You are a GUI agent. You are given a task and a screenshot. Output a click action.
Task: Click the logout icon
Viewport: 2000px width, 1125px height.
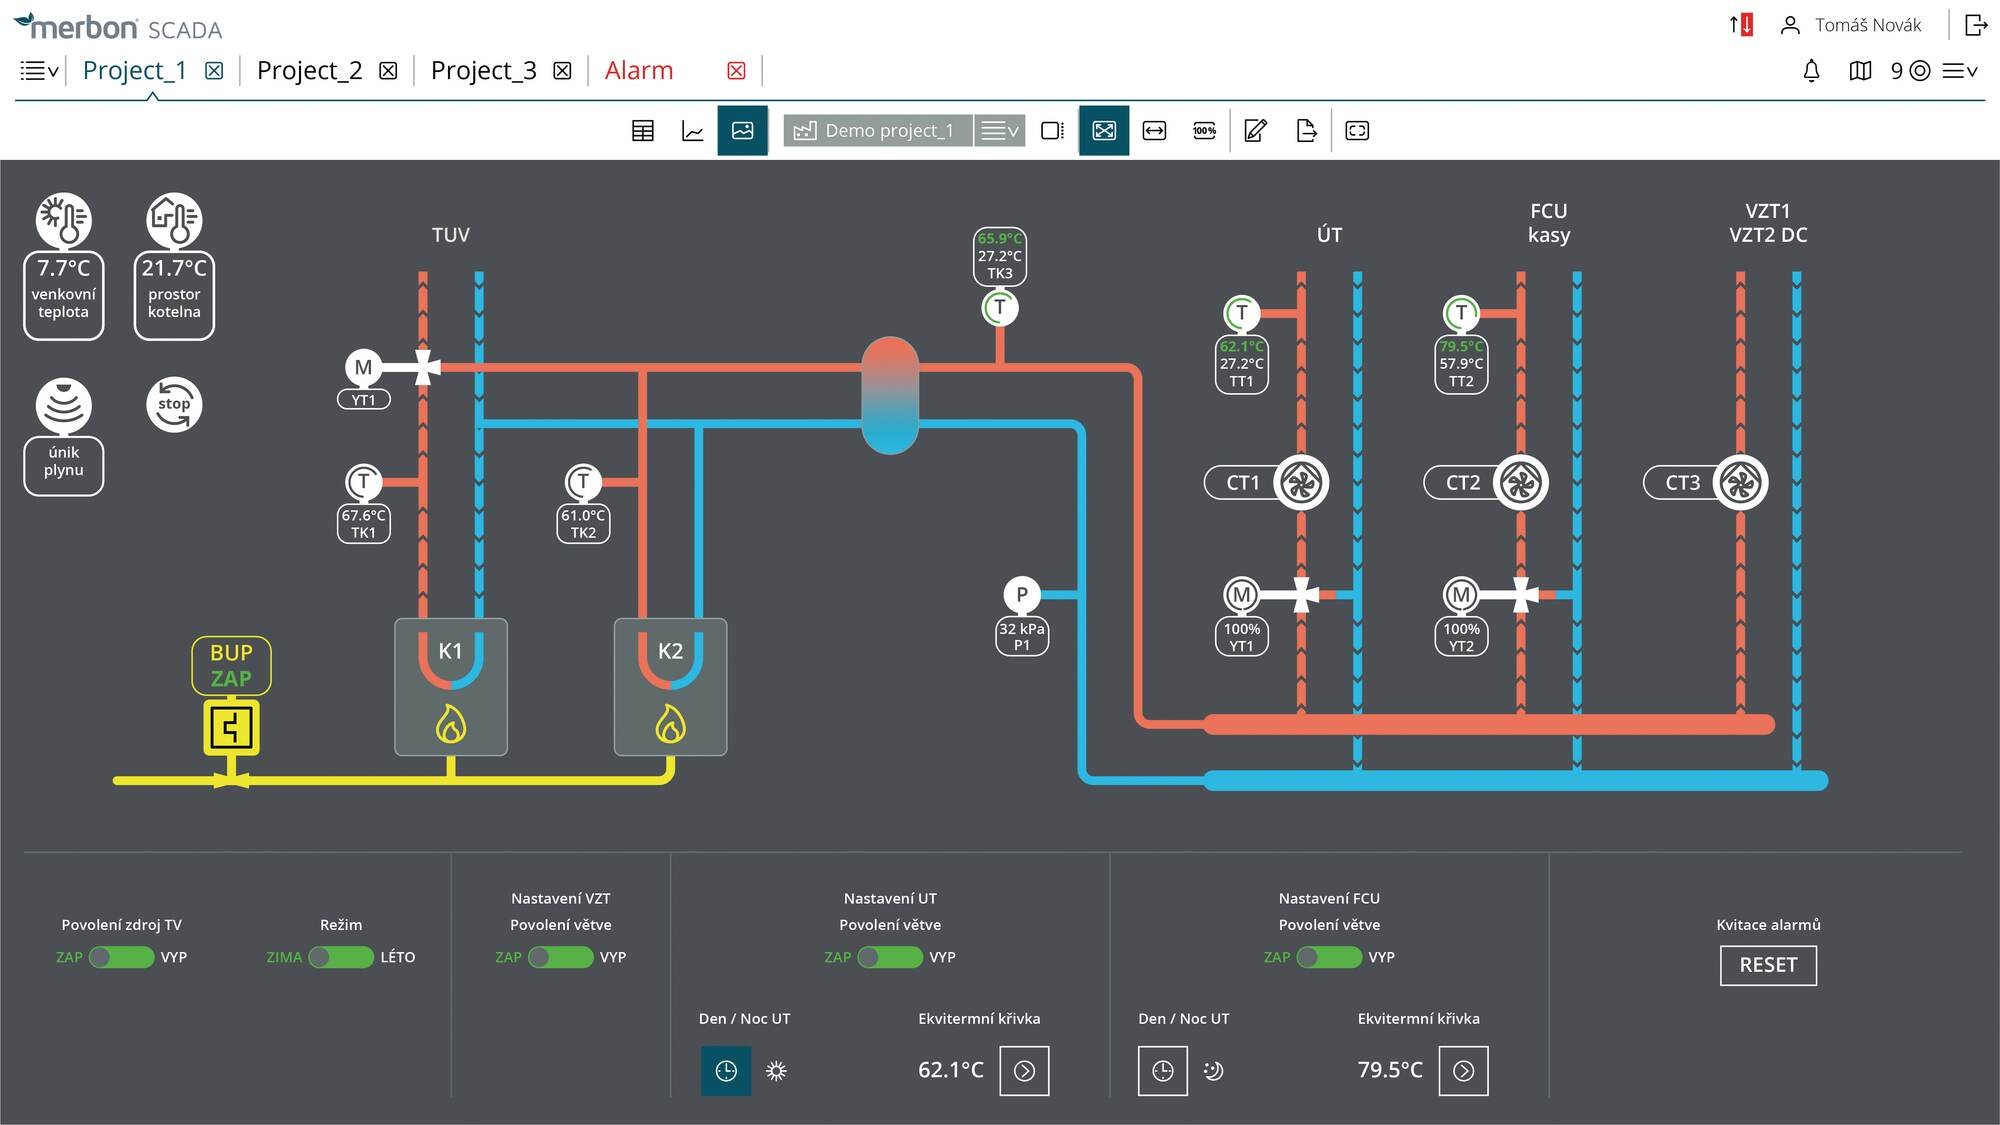tap(1976, 25)
